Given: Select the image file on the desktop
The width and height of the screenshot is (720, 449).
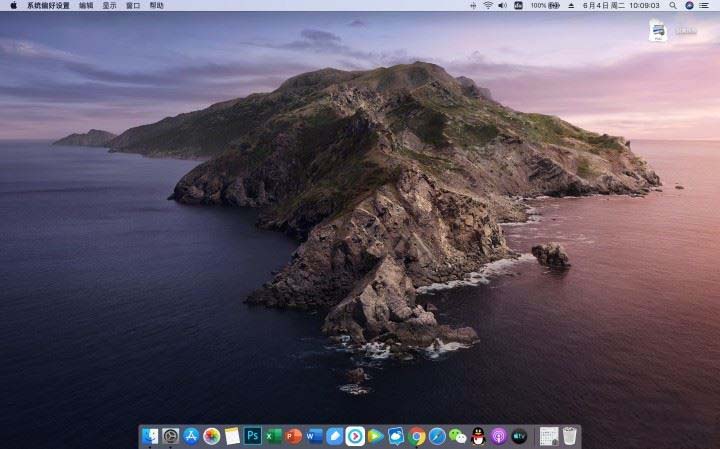Looking at the screenshot, I should click(x=658, y=30).
